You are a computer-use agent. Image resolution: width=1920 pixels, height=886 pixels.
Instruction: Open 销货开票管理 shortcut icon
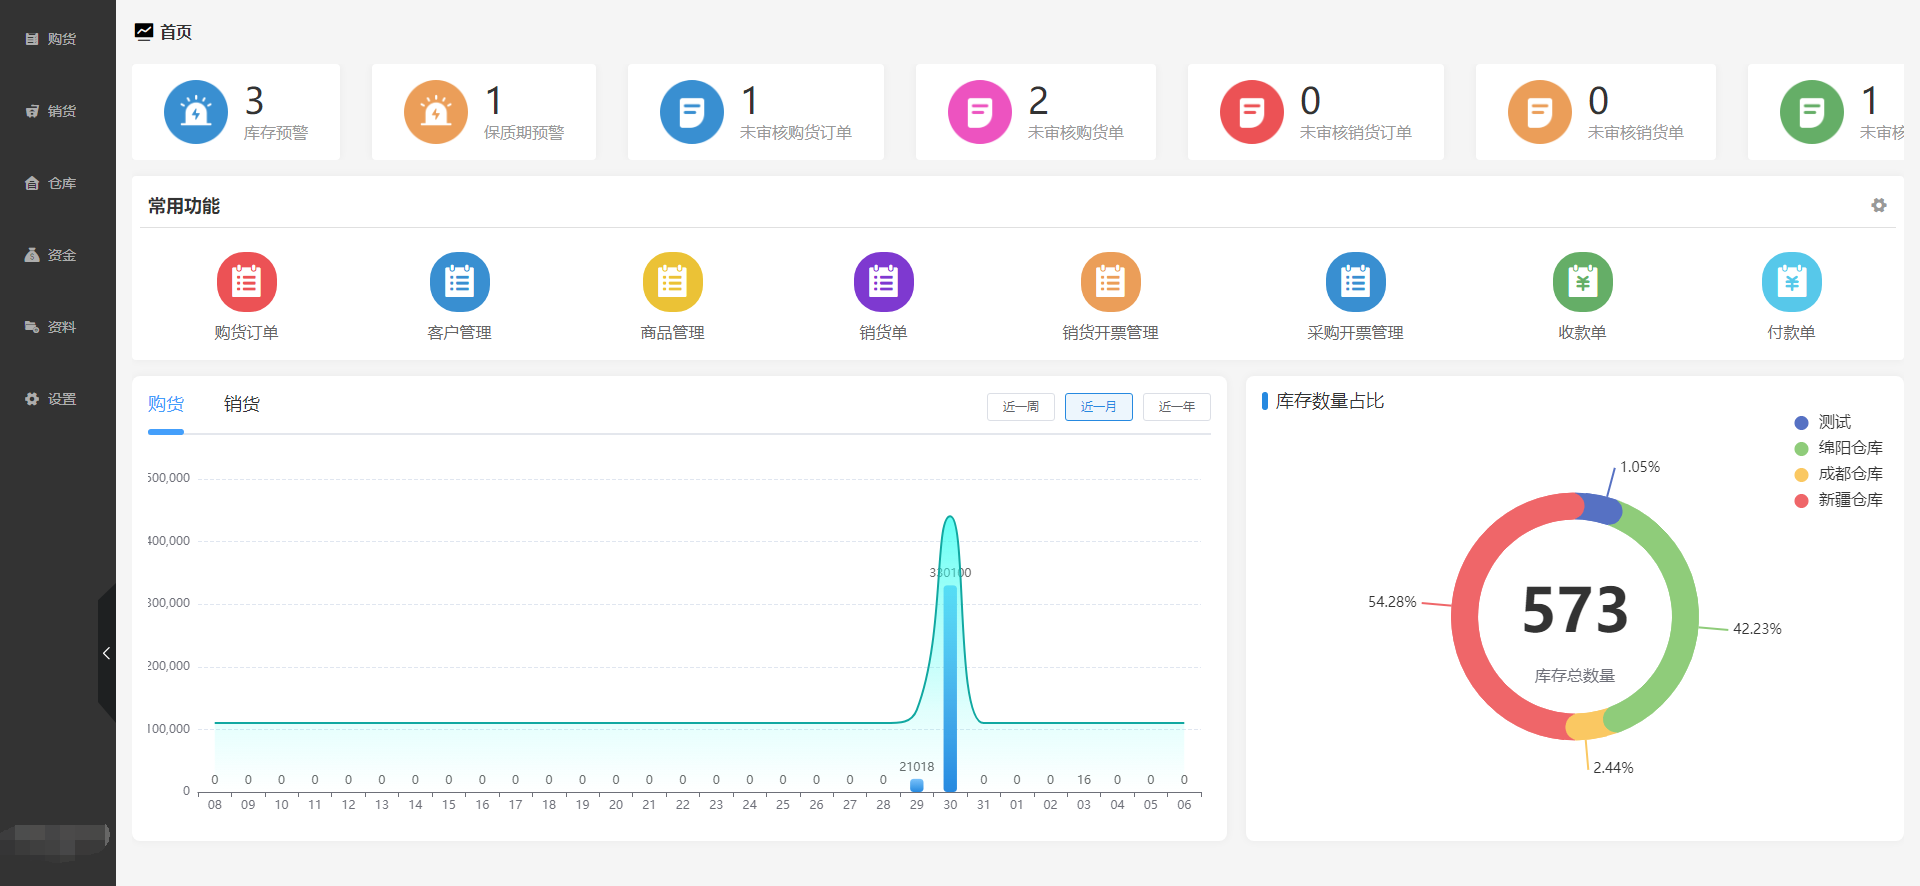tap(1111, 282)
